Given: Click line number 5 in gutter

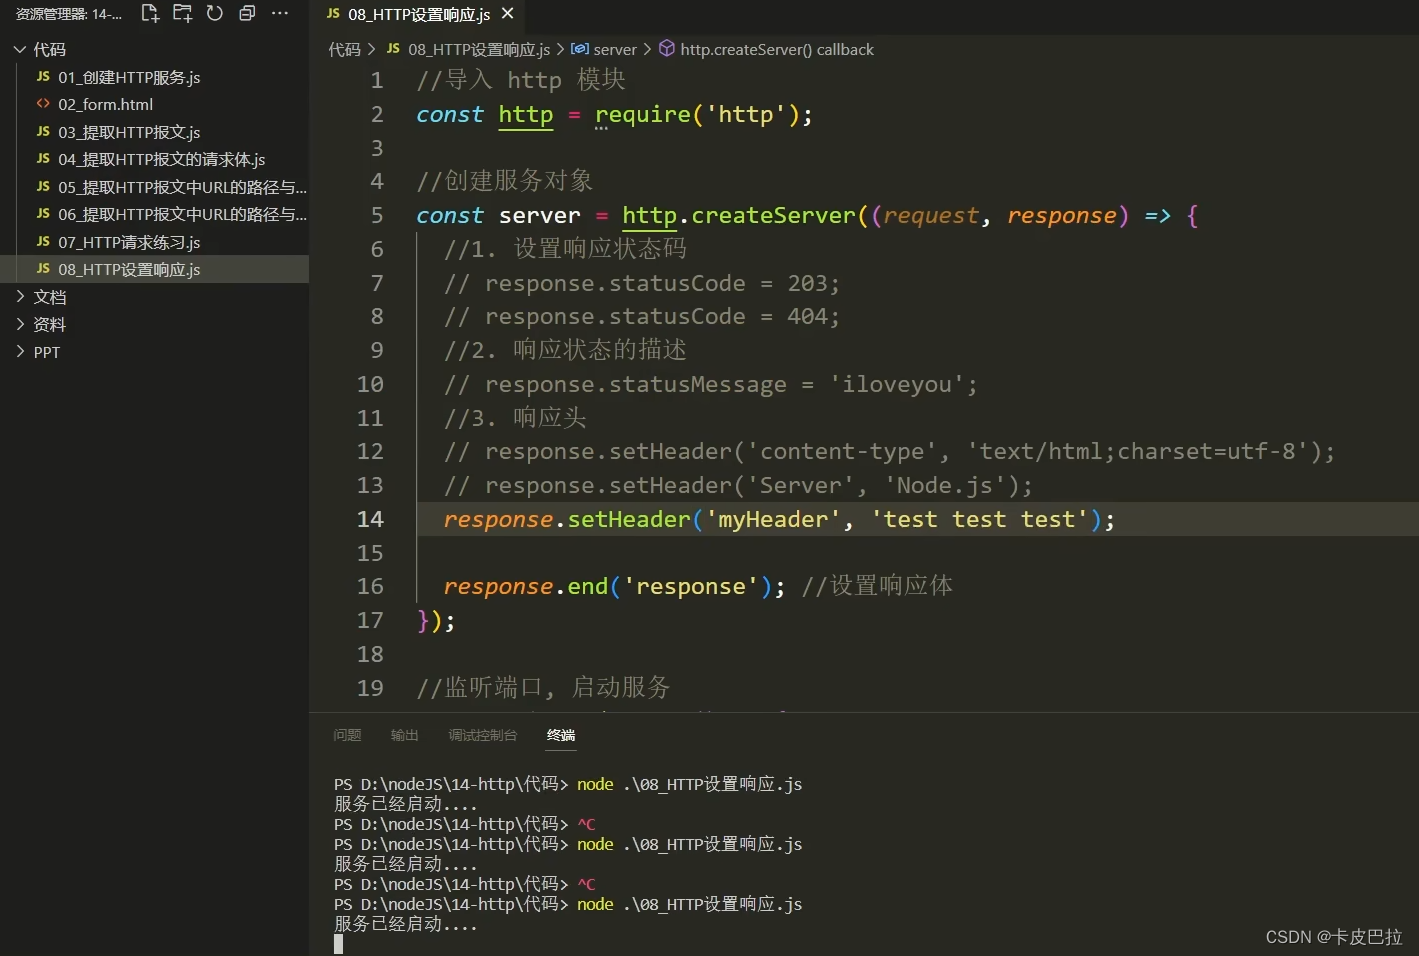Looking at the screenshot, I should coord(377,215).
